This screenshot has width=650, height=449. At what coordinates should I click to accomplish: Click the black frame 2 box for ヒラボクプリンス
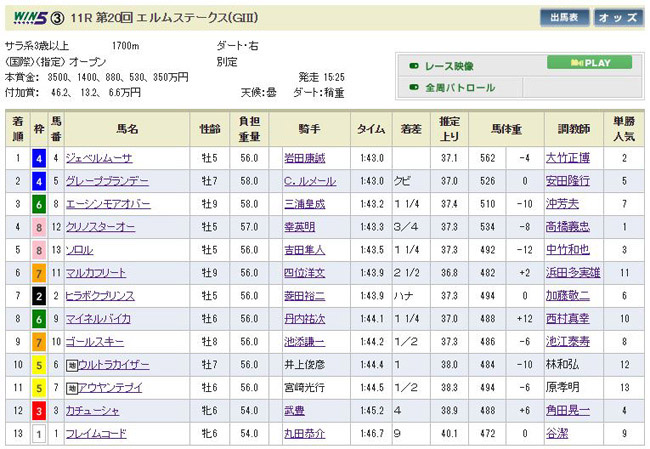tap(38, 296)
